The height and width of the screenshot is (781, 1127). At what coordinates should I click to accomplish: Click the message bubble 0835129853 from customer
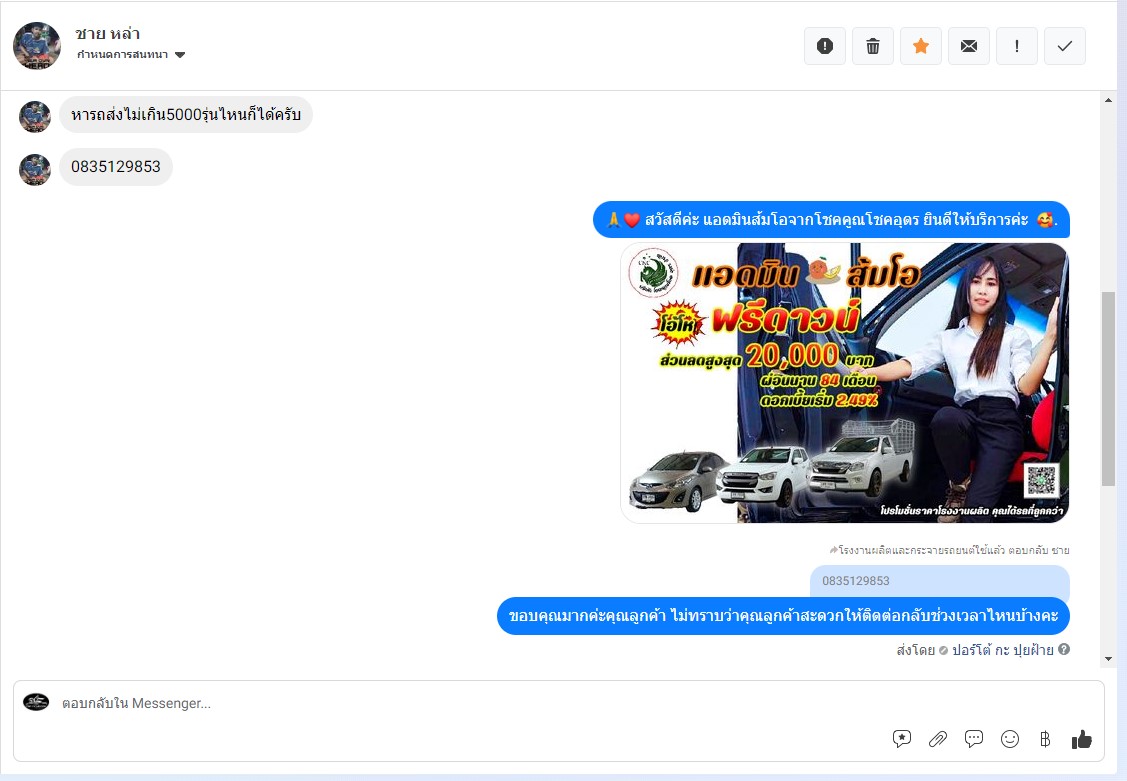116,167
